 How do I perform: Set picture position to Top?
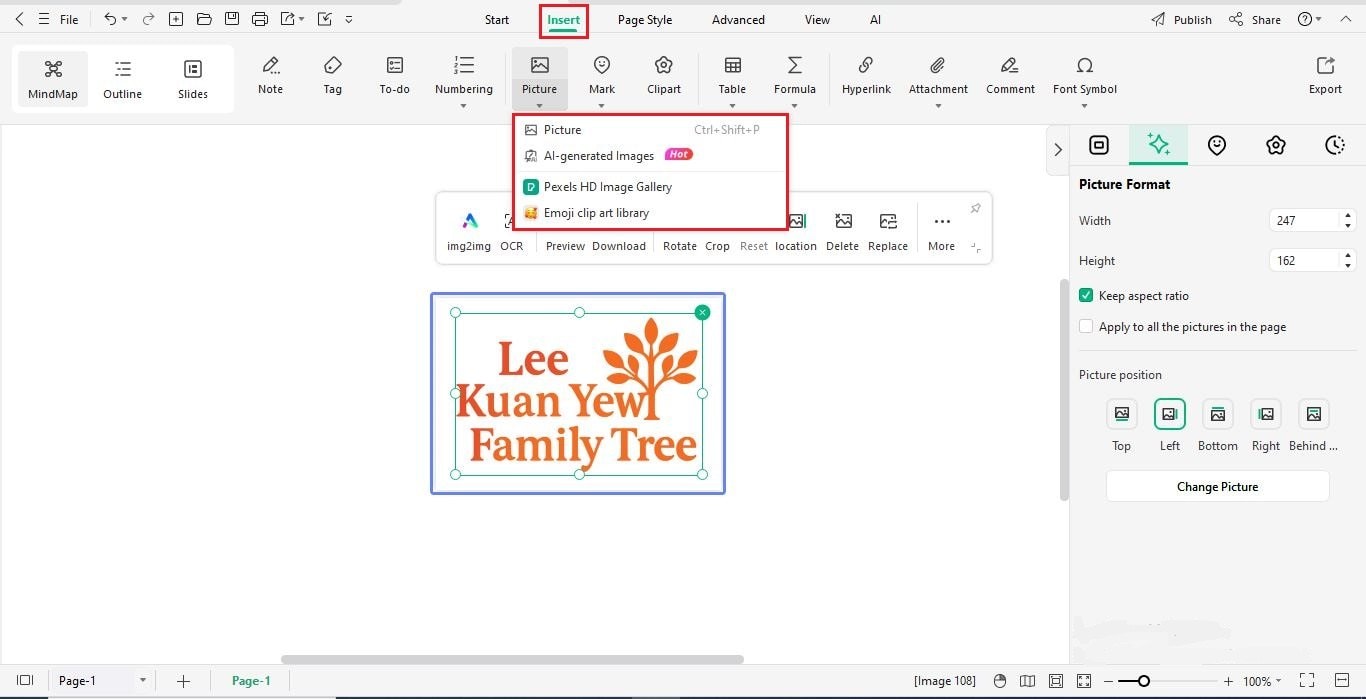click(x=1122, y=414)
